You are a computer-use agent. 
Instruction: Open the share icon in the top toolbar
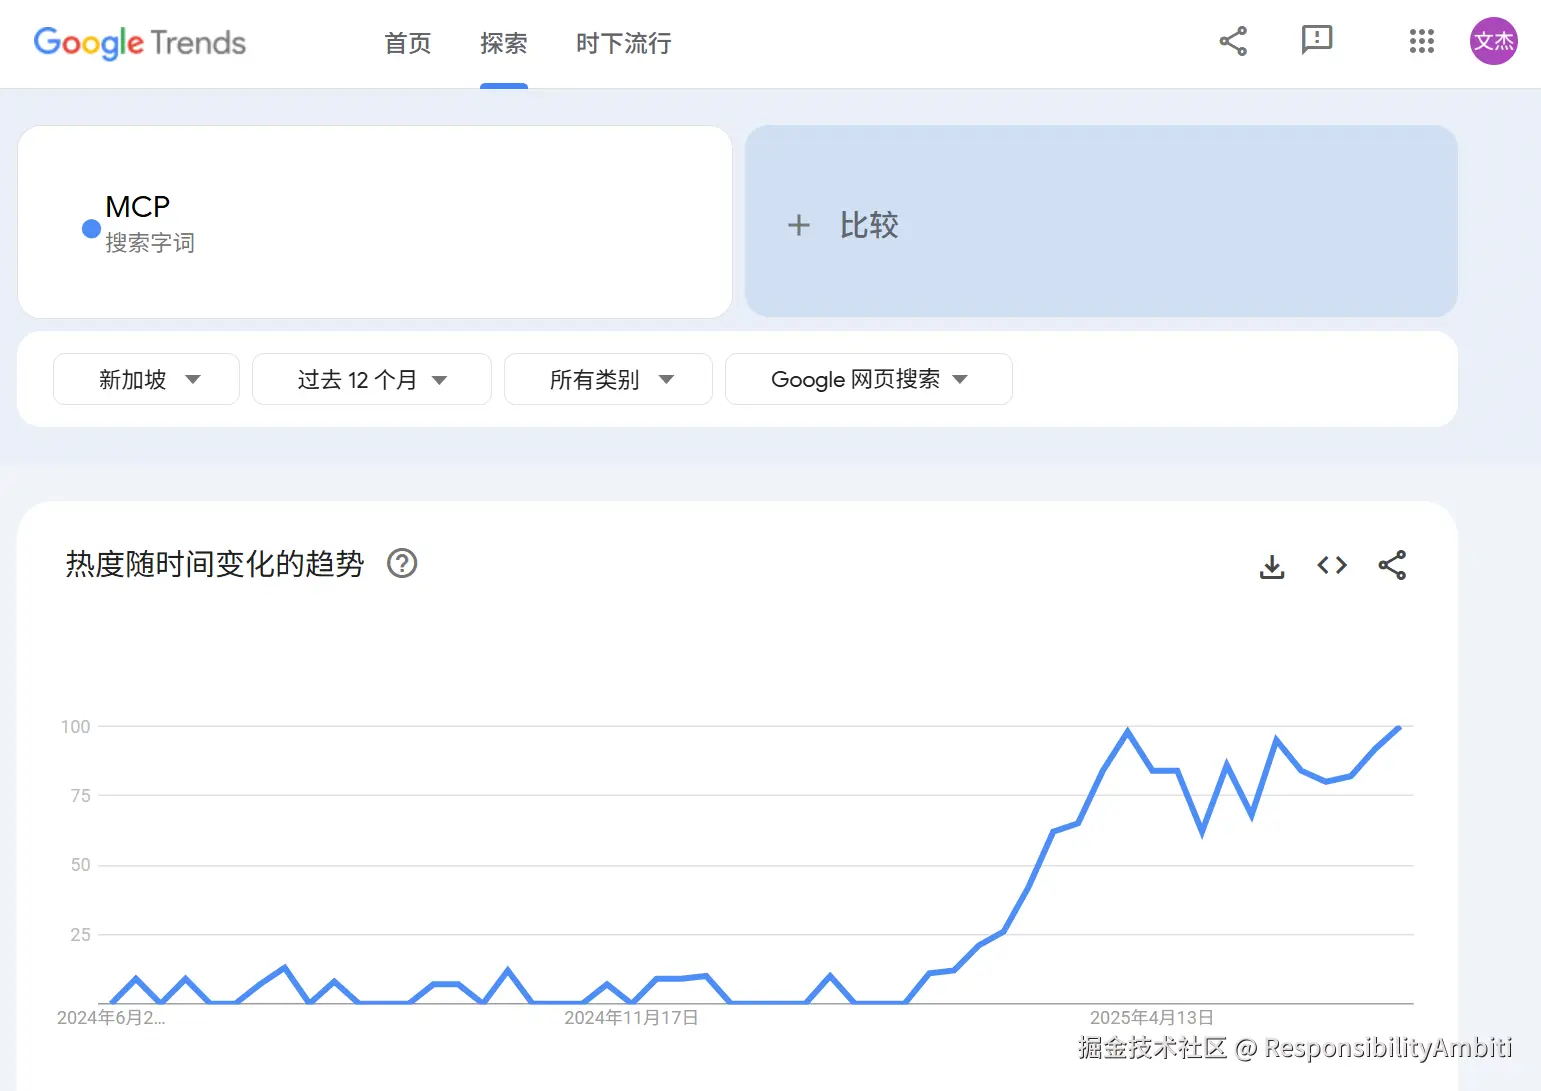tap(1233, 41)
